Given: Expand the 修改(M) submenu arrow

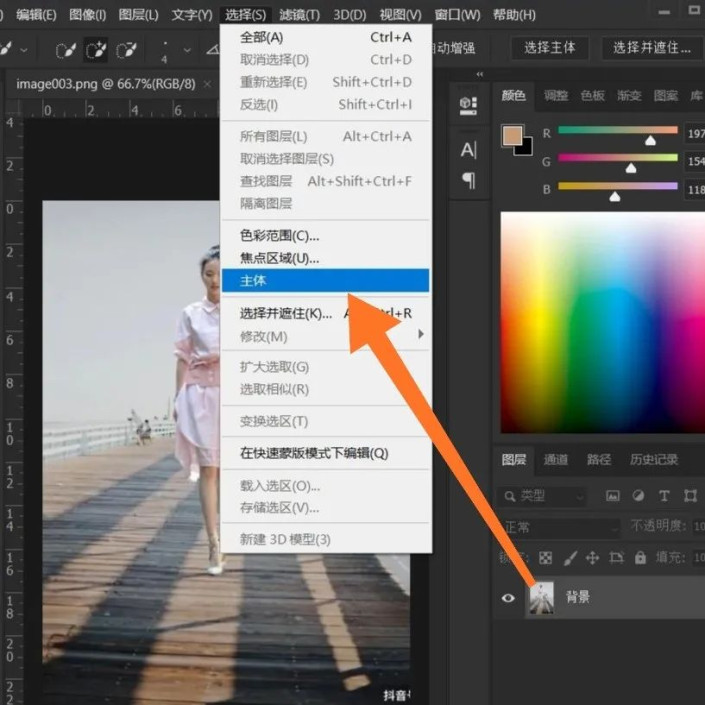Looking at the screenshot, I should tap(421, 334).
